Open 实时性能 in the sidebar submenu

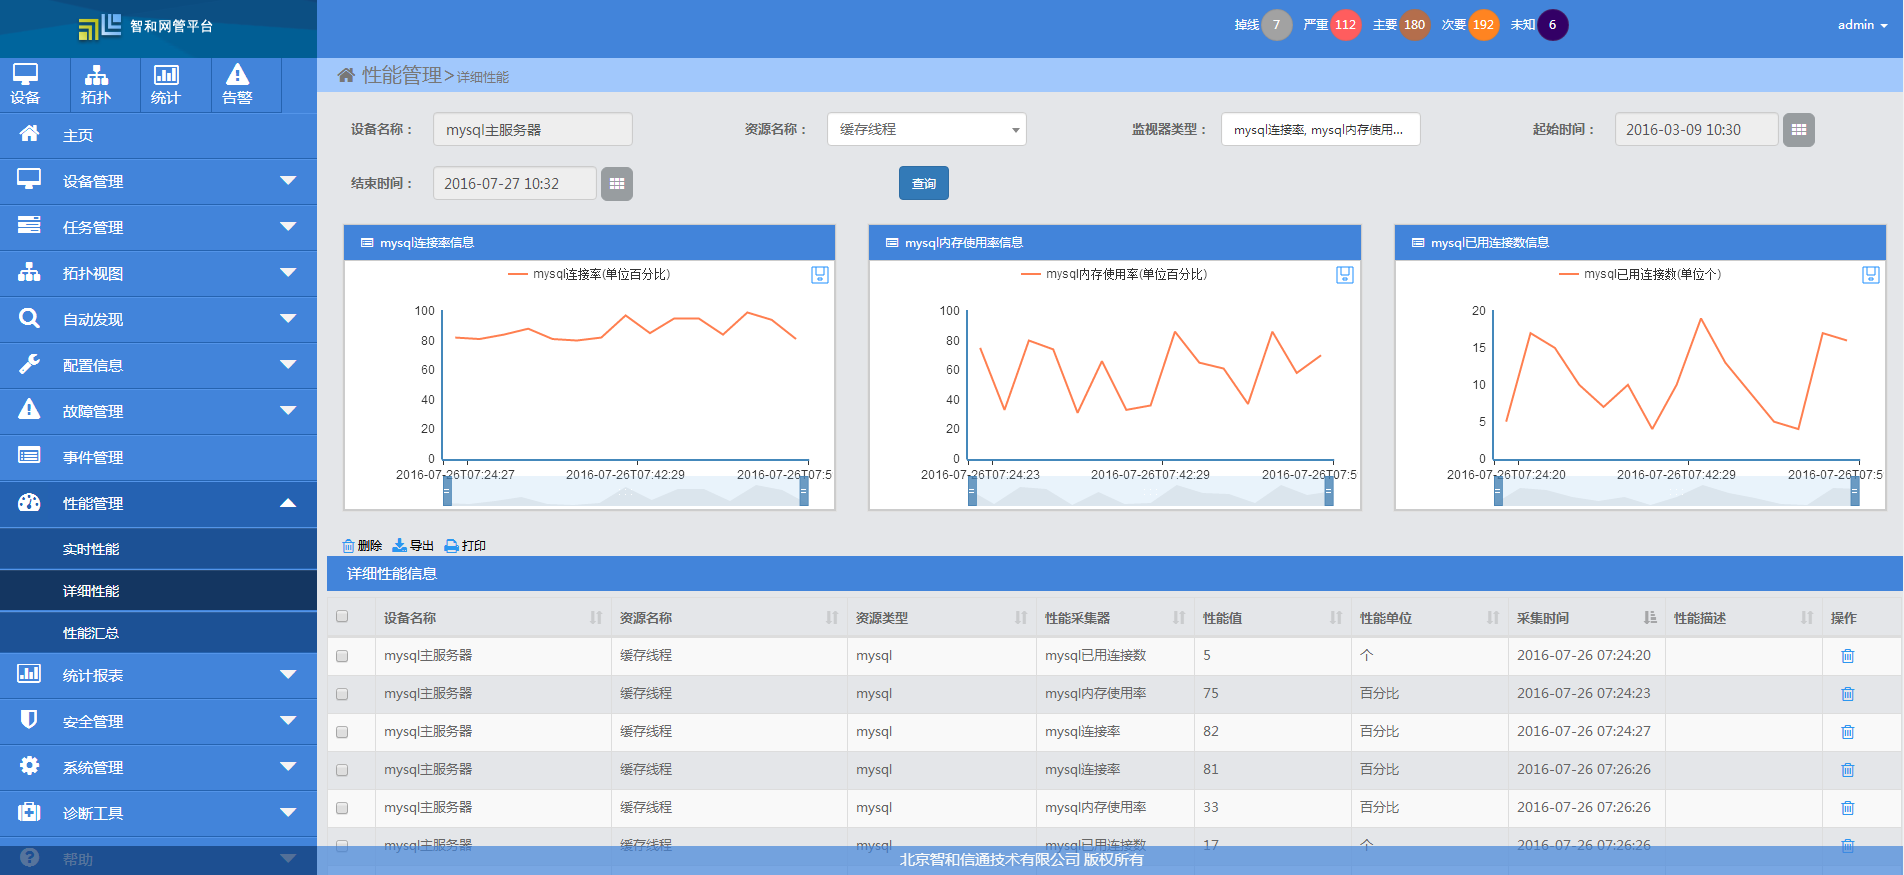pyautogui.click(x=91, y=549)
